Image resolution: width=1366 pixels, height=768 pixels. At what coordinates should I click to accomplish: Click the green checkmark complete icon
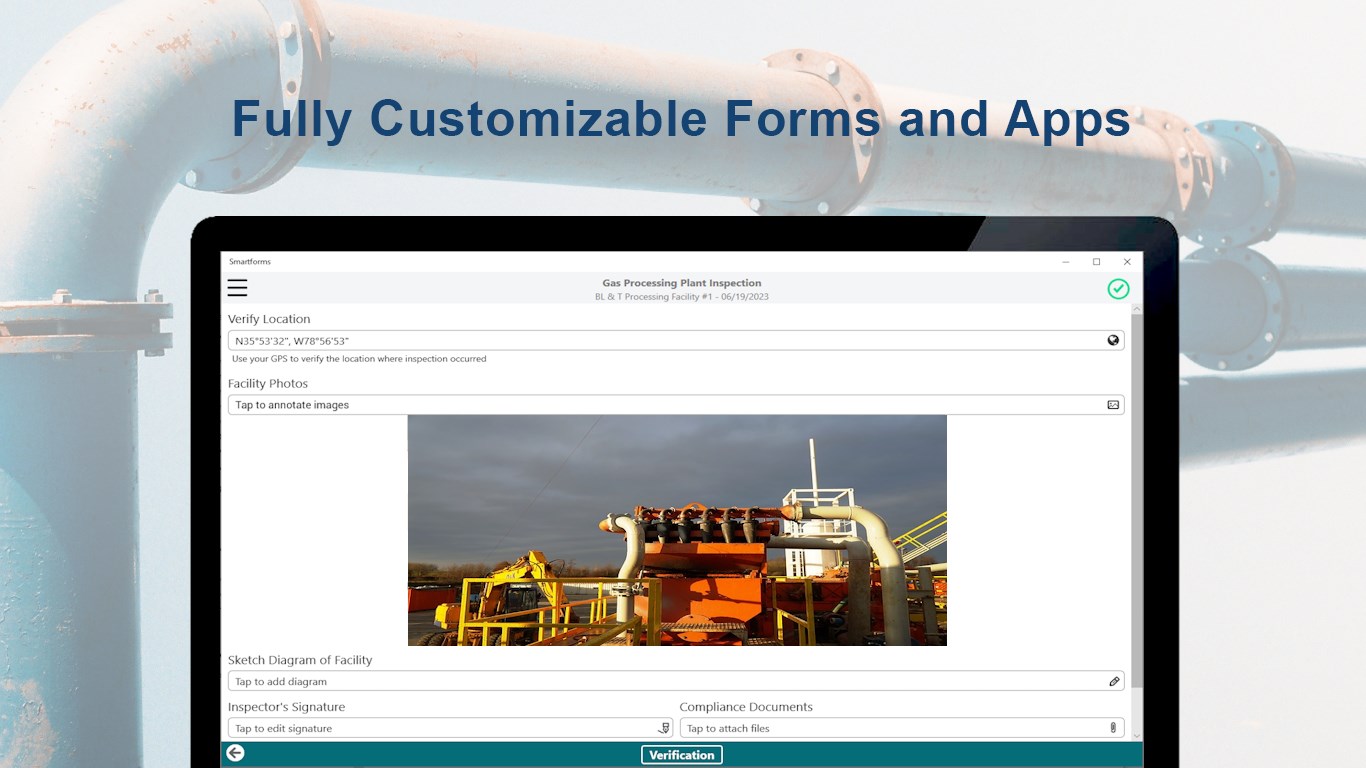(1118, 289)
